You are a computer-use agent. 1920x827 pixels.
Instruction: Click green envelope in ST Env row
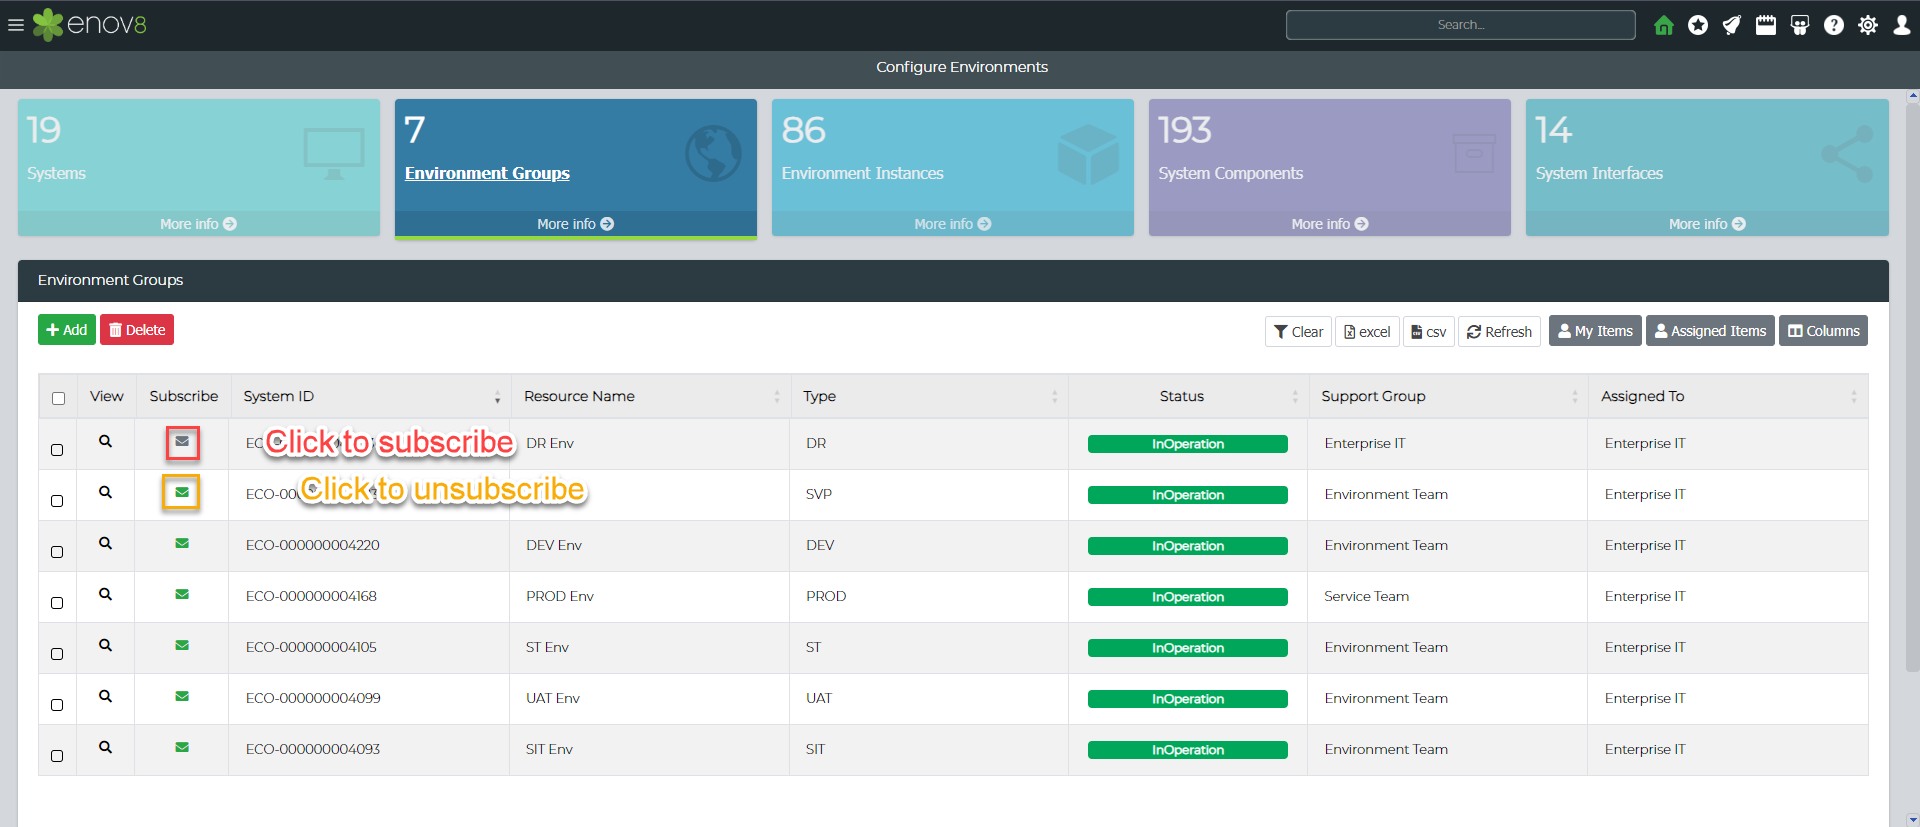click(x=182, y=645)
